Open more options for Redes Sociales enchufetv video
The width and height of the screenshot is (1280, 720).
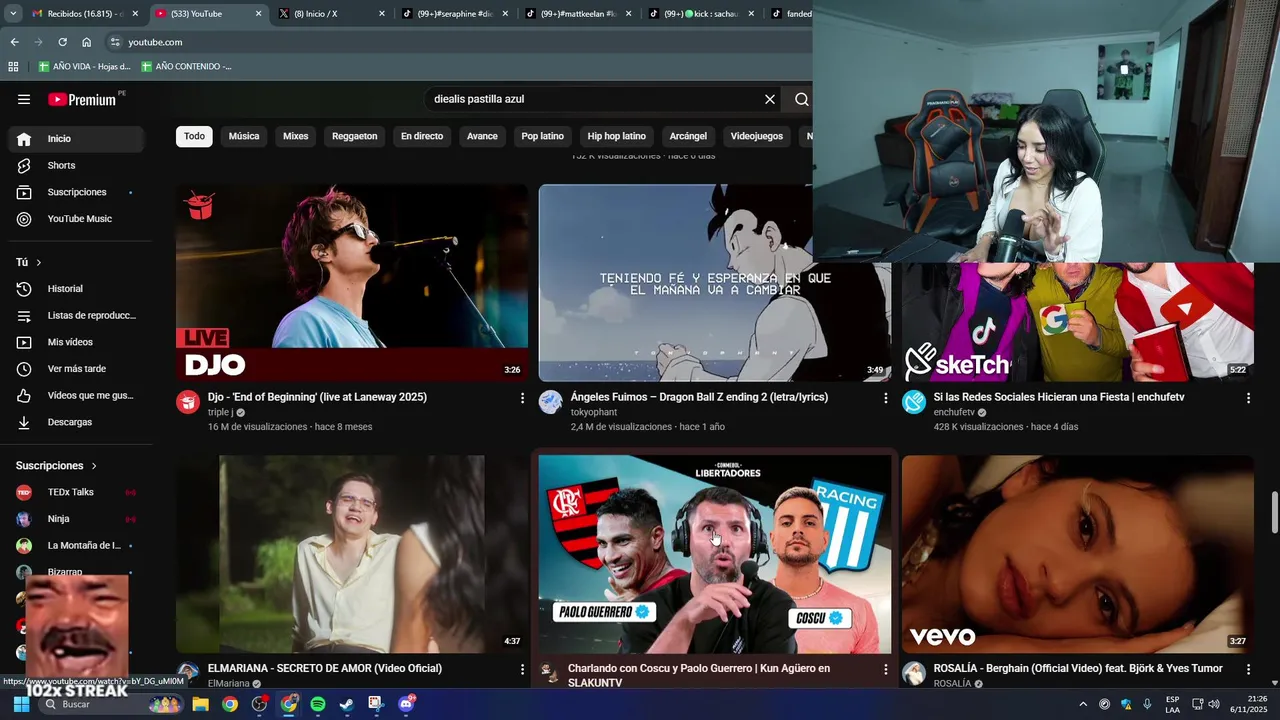tap(1248, 398)
